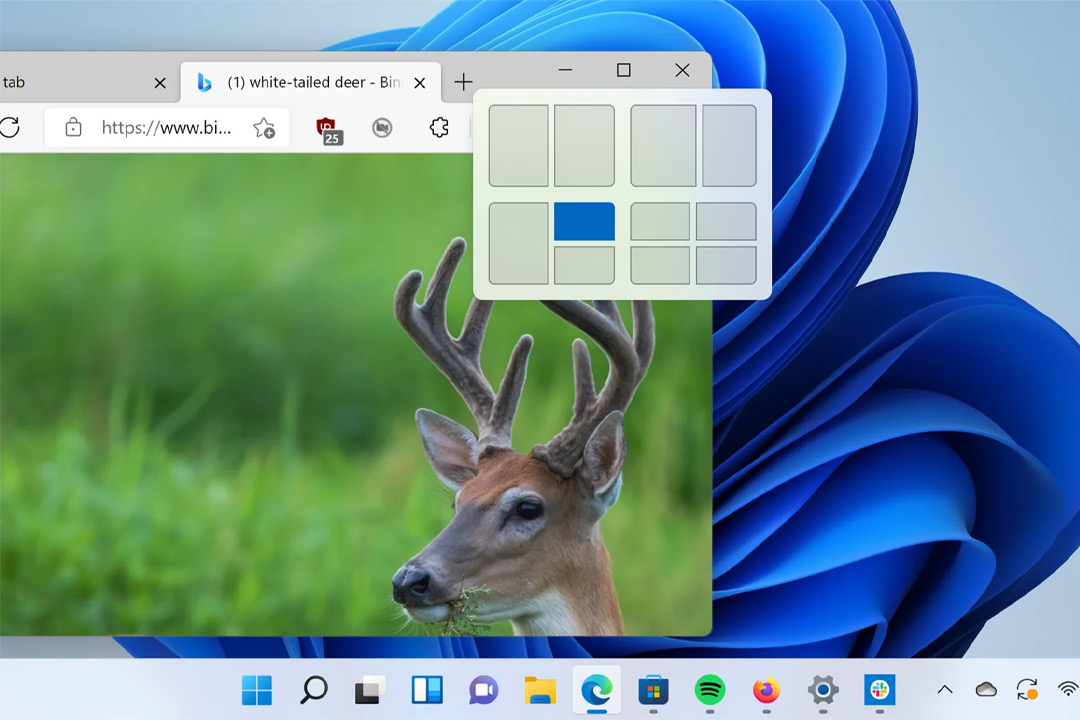
Task: Switch to the white-tailed deer Bing tab
Action: [x=311, y=83]
